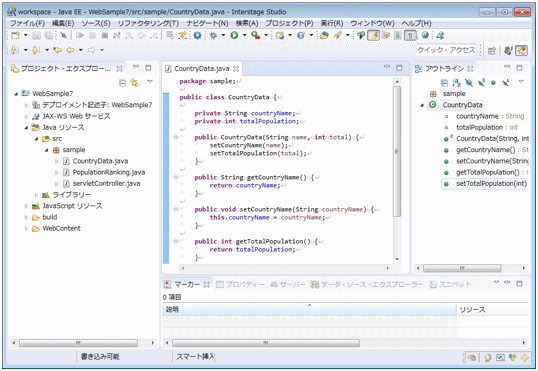Switch to the スニペット tab

[x=451, y=285]
